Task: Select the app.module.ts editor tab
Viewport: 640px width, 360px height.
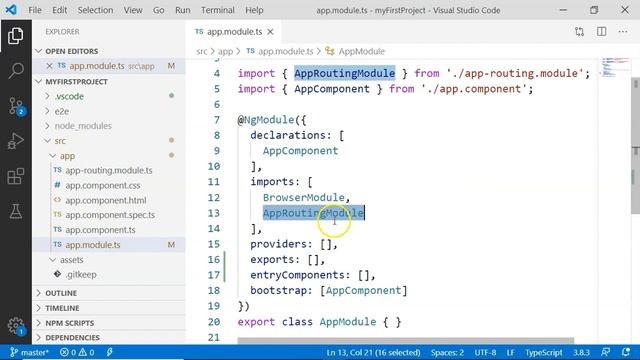Action: 234,31
